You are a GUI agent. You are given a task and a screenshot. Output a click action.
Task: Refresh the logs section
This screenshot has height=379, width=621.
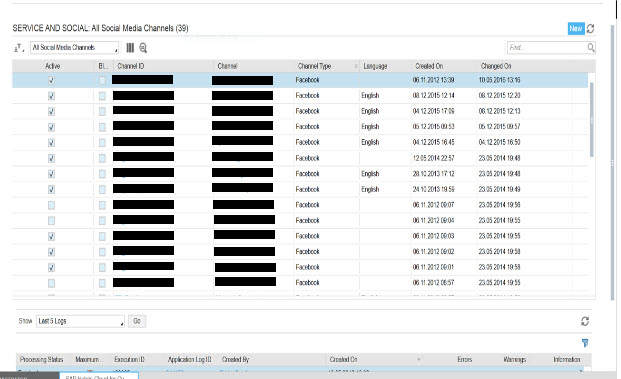585,321
